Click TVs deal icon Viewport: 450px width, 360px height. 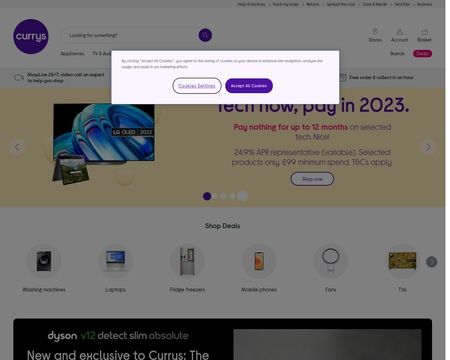pos(402,261)
